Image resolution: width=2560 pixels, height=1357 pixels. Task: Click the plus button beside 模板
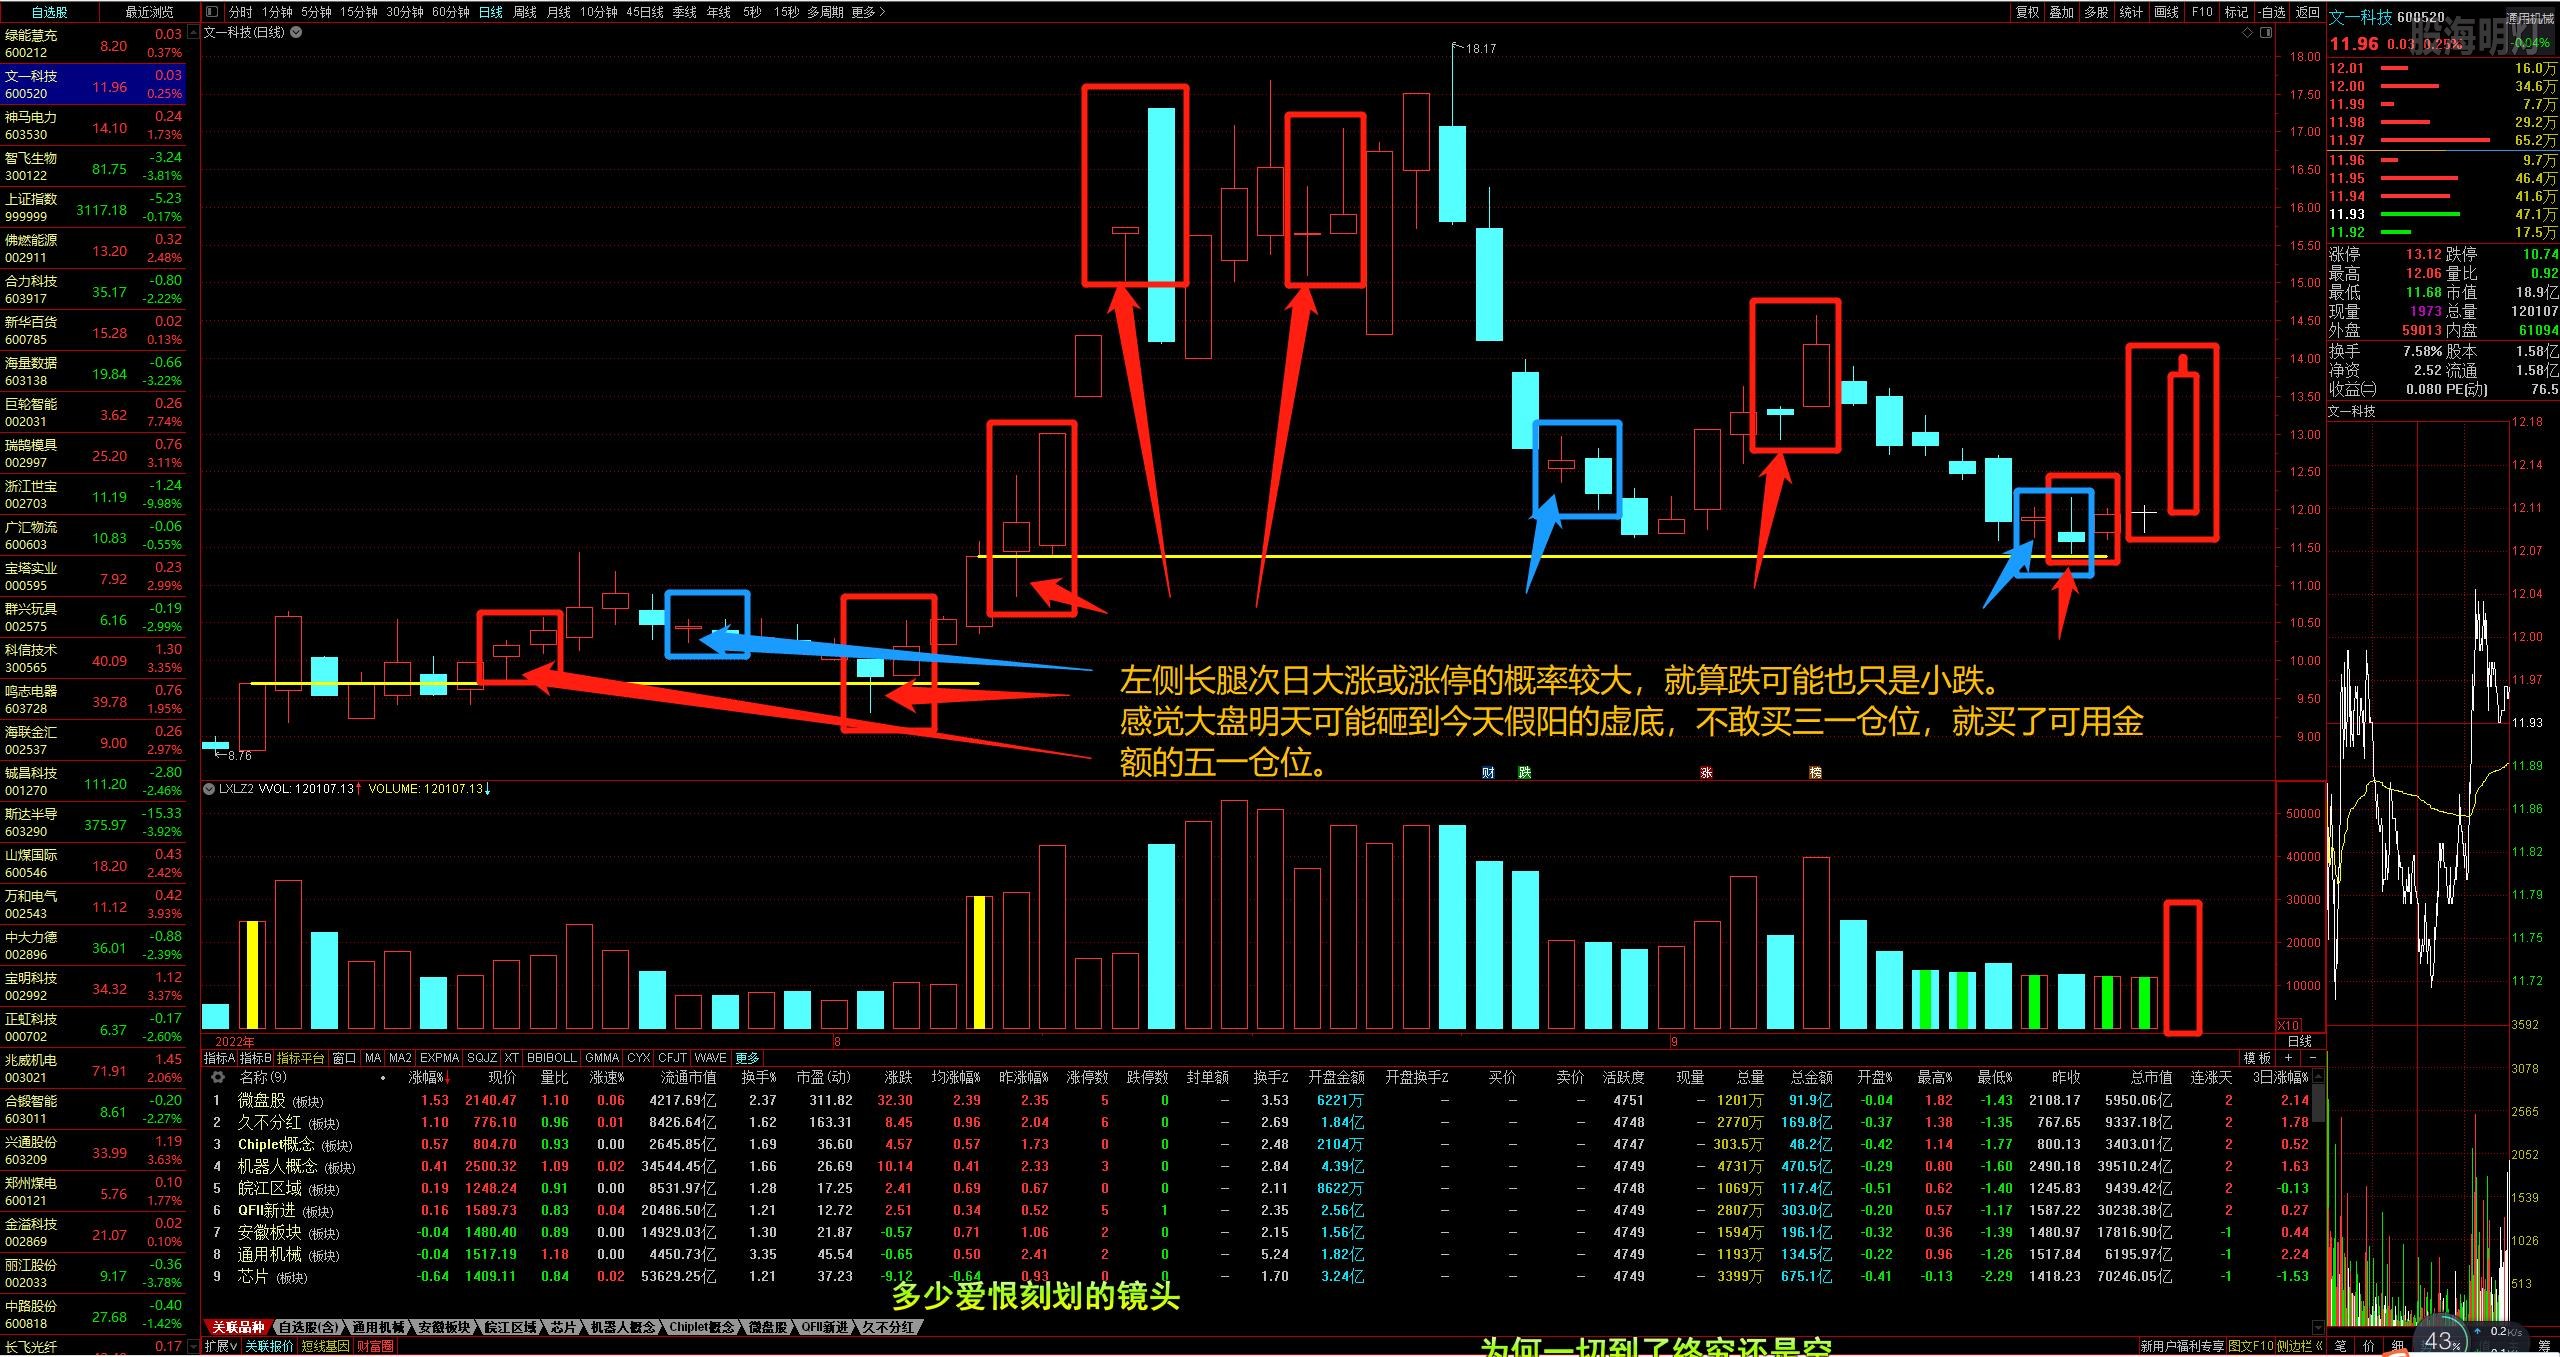click(2287, 1058)
